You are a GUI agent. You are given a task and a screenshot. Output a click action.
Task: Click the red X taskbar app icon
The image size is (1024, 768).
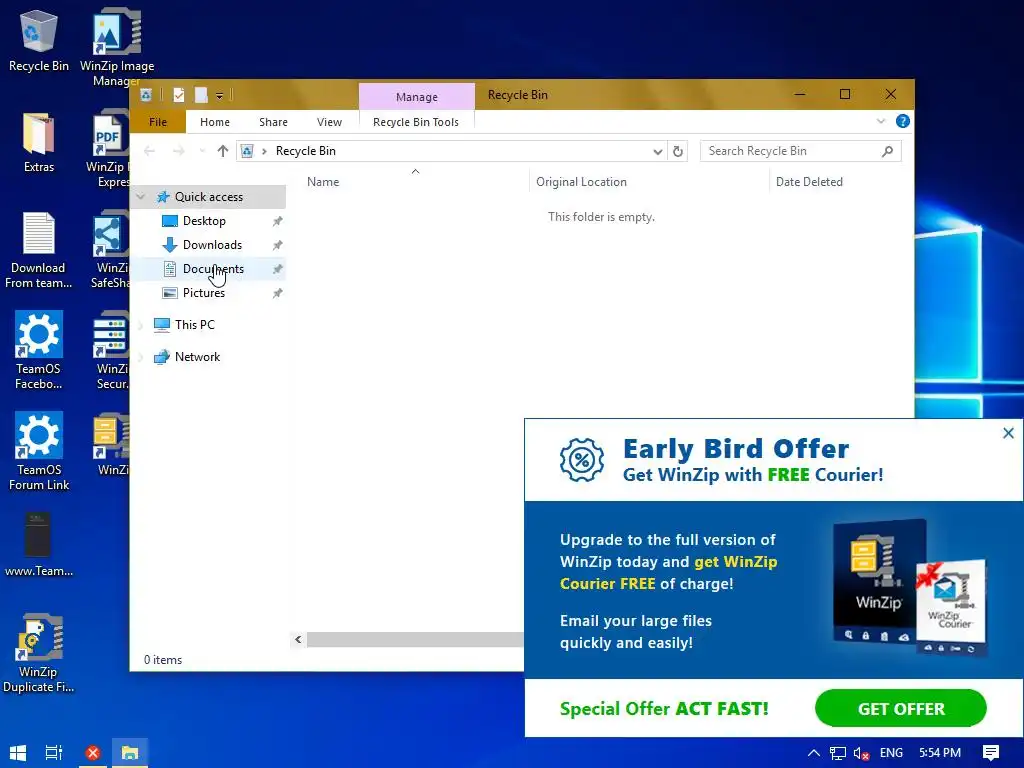tap(93, 753)
